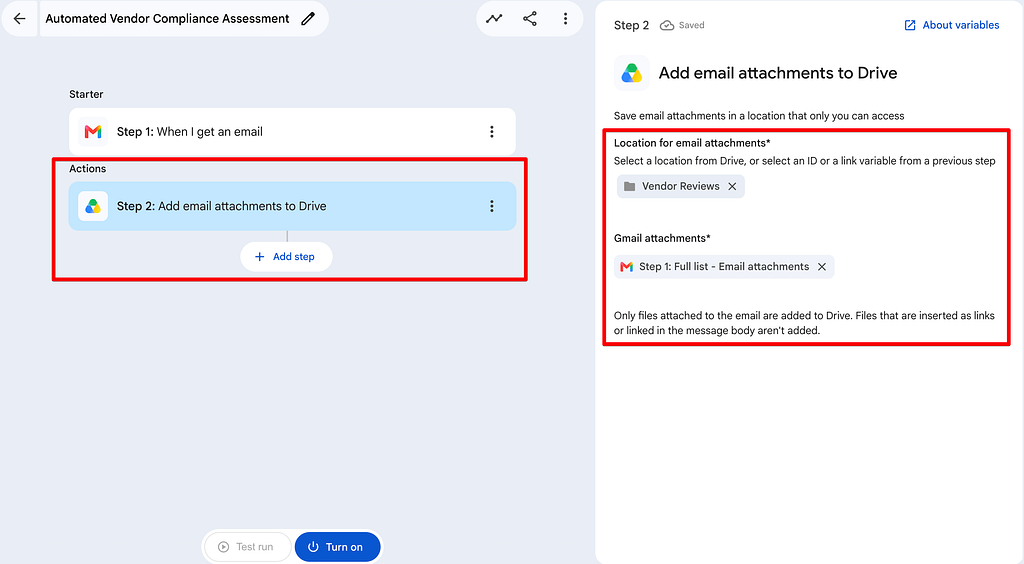The image size is (1024, 564).
Task: Select the Step 1 Email attachments chip
Action: tap(724, 266)
